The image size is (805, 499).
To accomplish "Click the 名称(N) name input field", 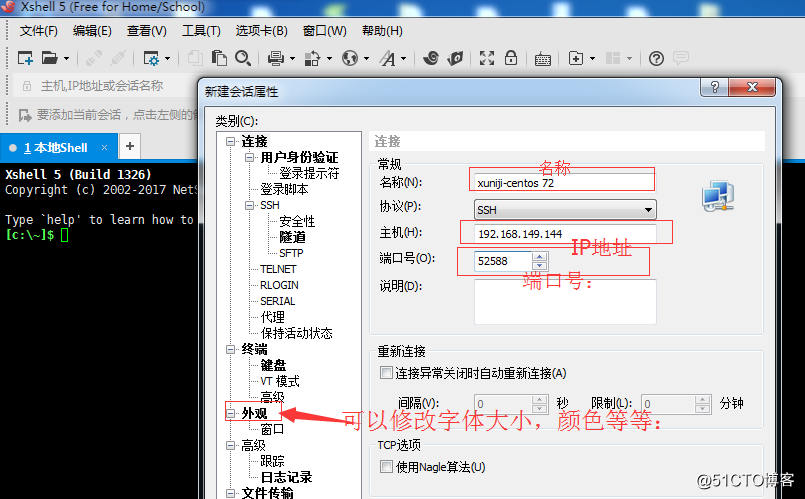I will (565, 183).
